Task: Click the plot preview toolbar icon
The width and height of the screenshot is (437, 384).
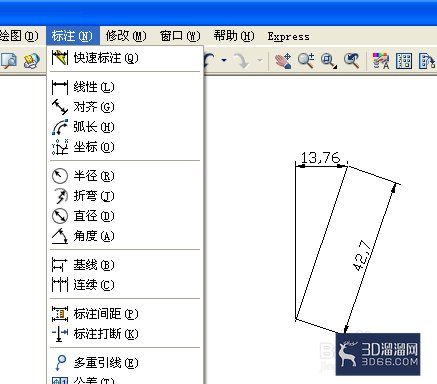Action: coord(9,61)
